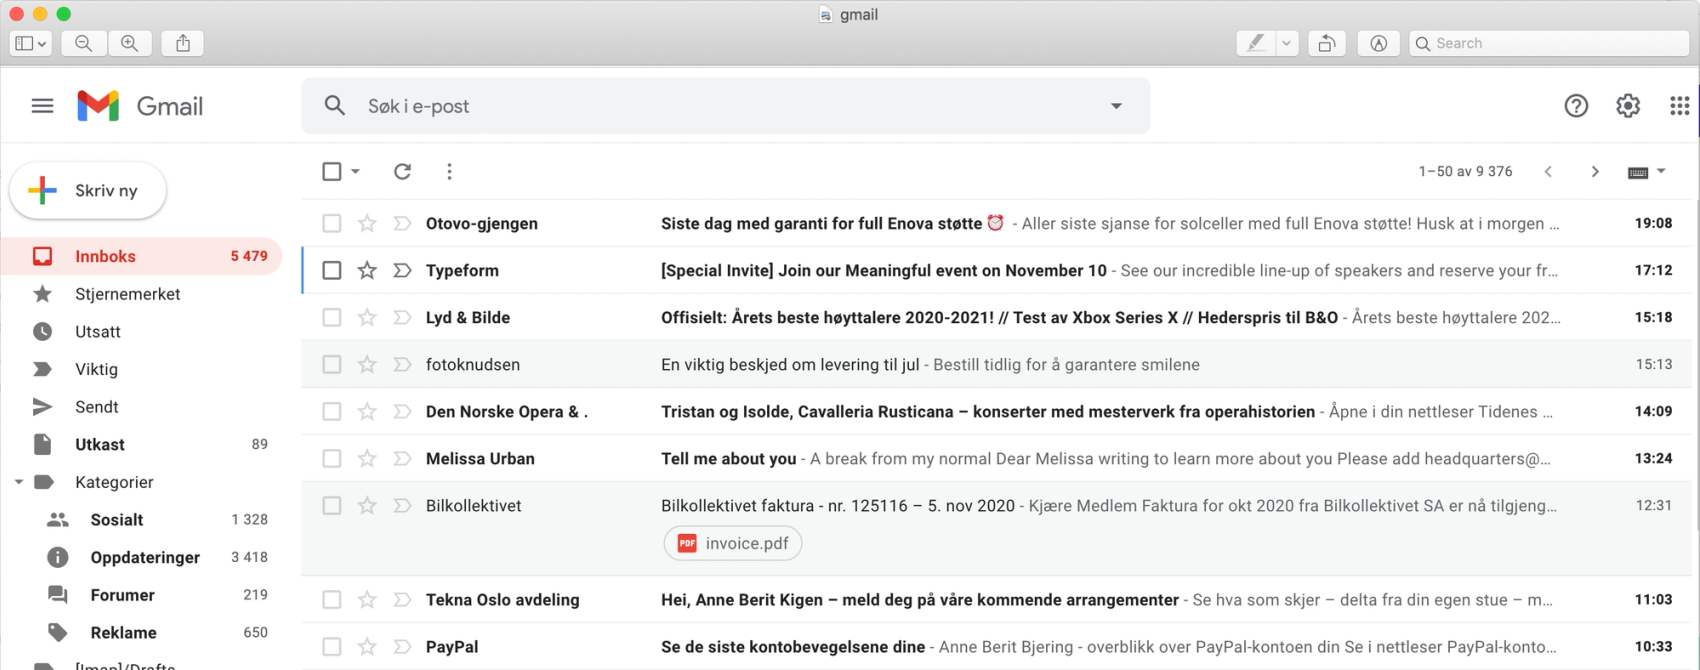Star the Otovo-gjengen email

point(367,223)
